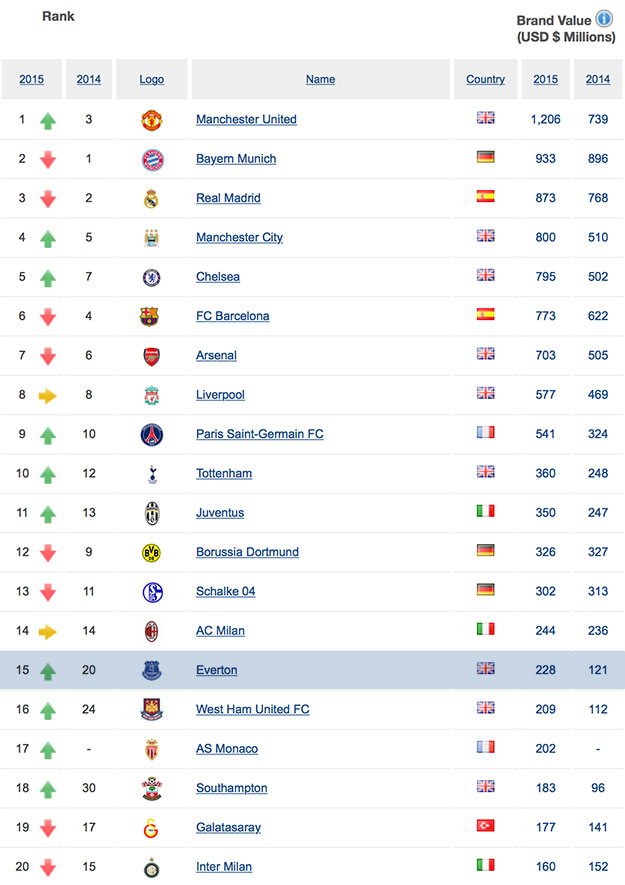
Task: Open the West Ham United FC link
Action: [x=253, y=709]
